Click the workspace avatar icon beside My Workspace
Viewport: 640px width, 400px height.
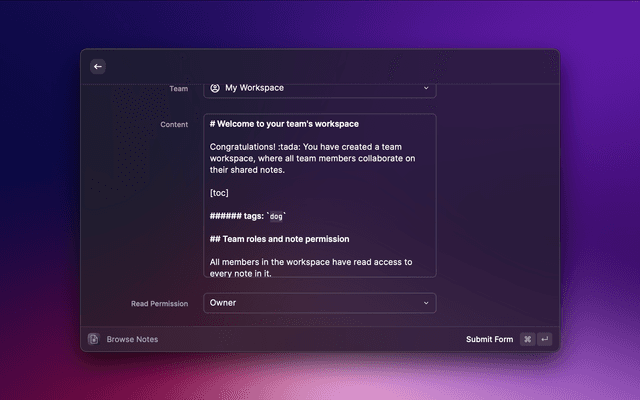215,88
